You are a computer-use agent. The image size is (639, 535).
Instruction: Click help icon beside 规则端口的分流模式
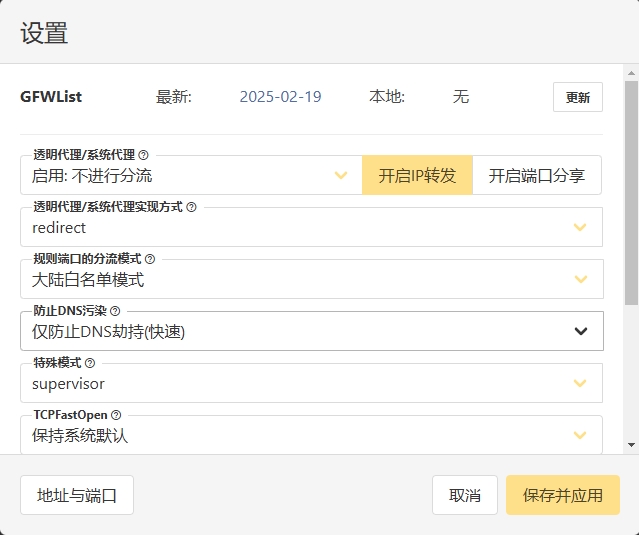[150, 259]
